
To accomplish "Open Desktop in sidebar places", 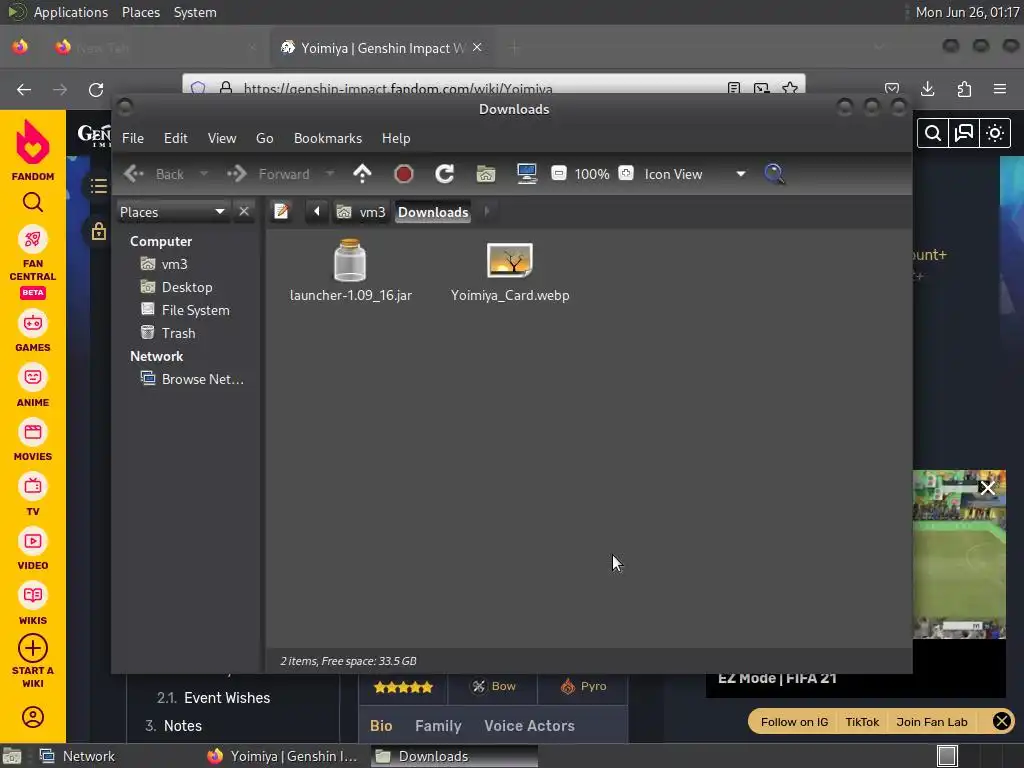I will pyautogui.click(x=176, y=287).
